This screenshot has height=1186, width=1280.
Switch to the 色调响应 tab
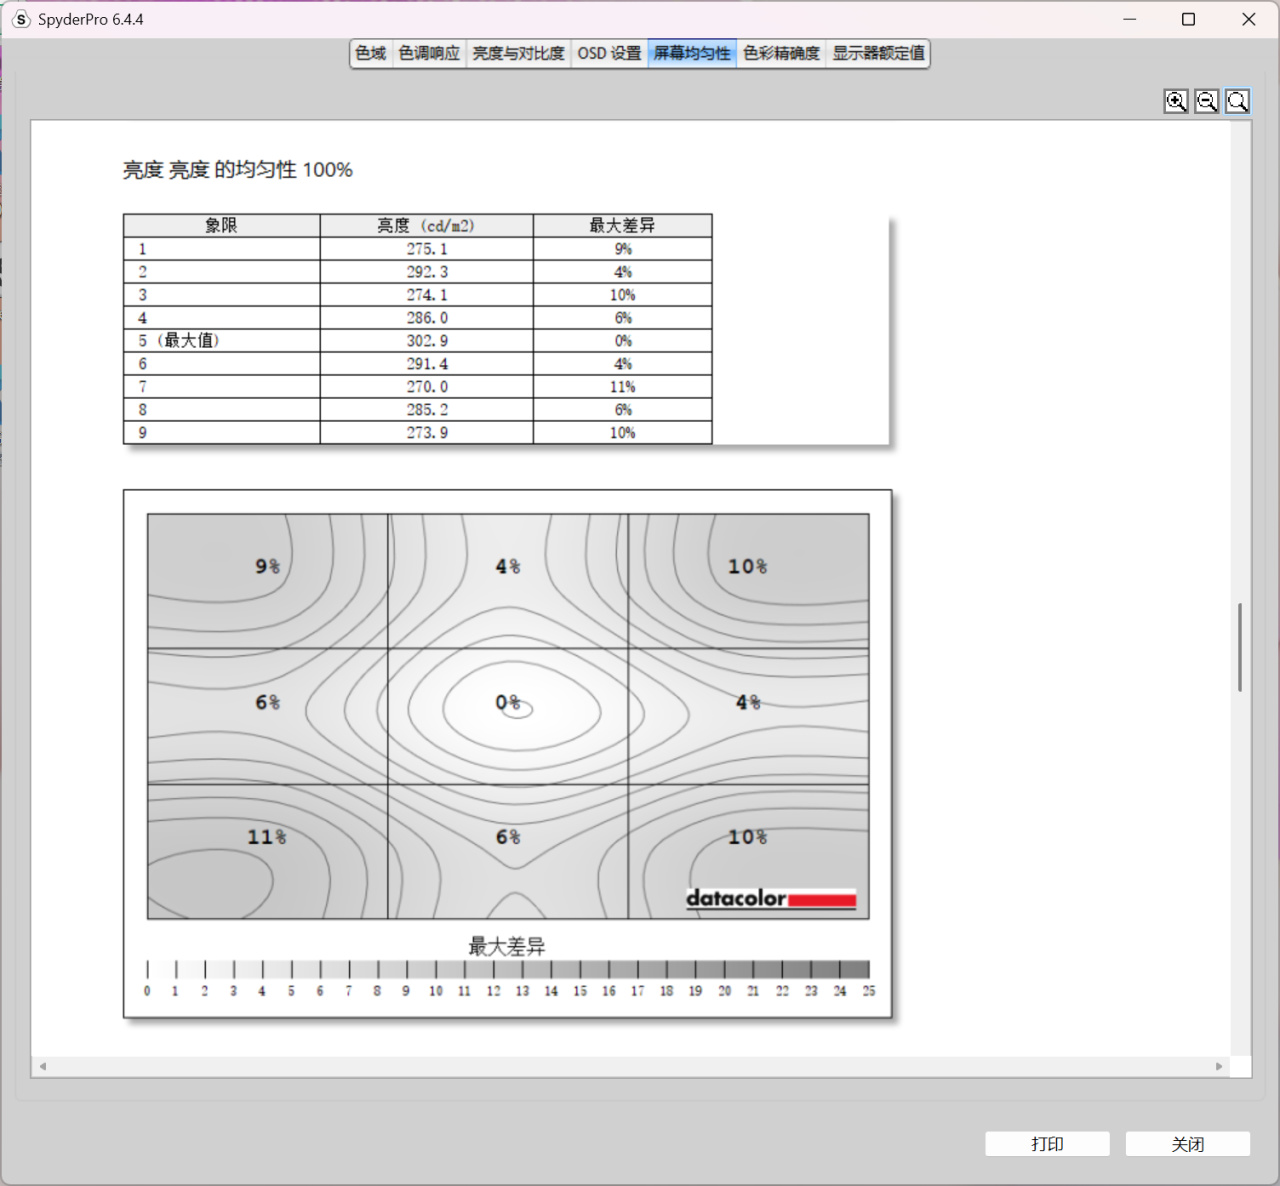(x=429, y=53)
